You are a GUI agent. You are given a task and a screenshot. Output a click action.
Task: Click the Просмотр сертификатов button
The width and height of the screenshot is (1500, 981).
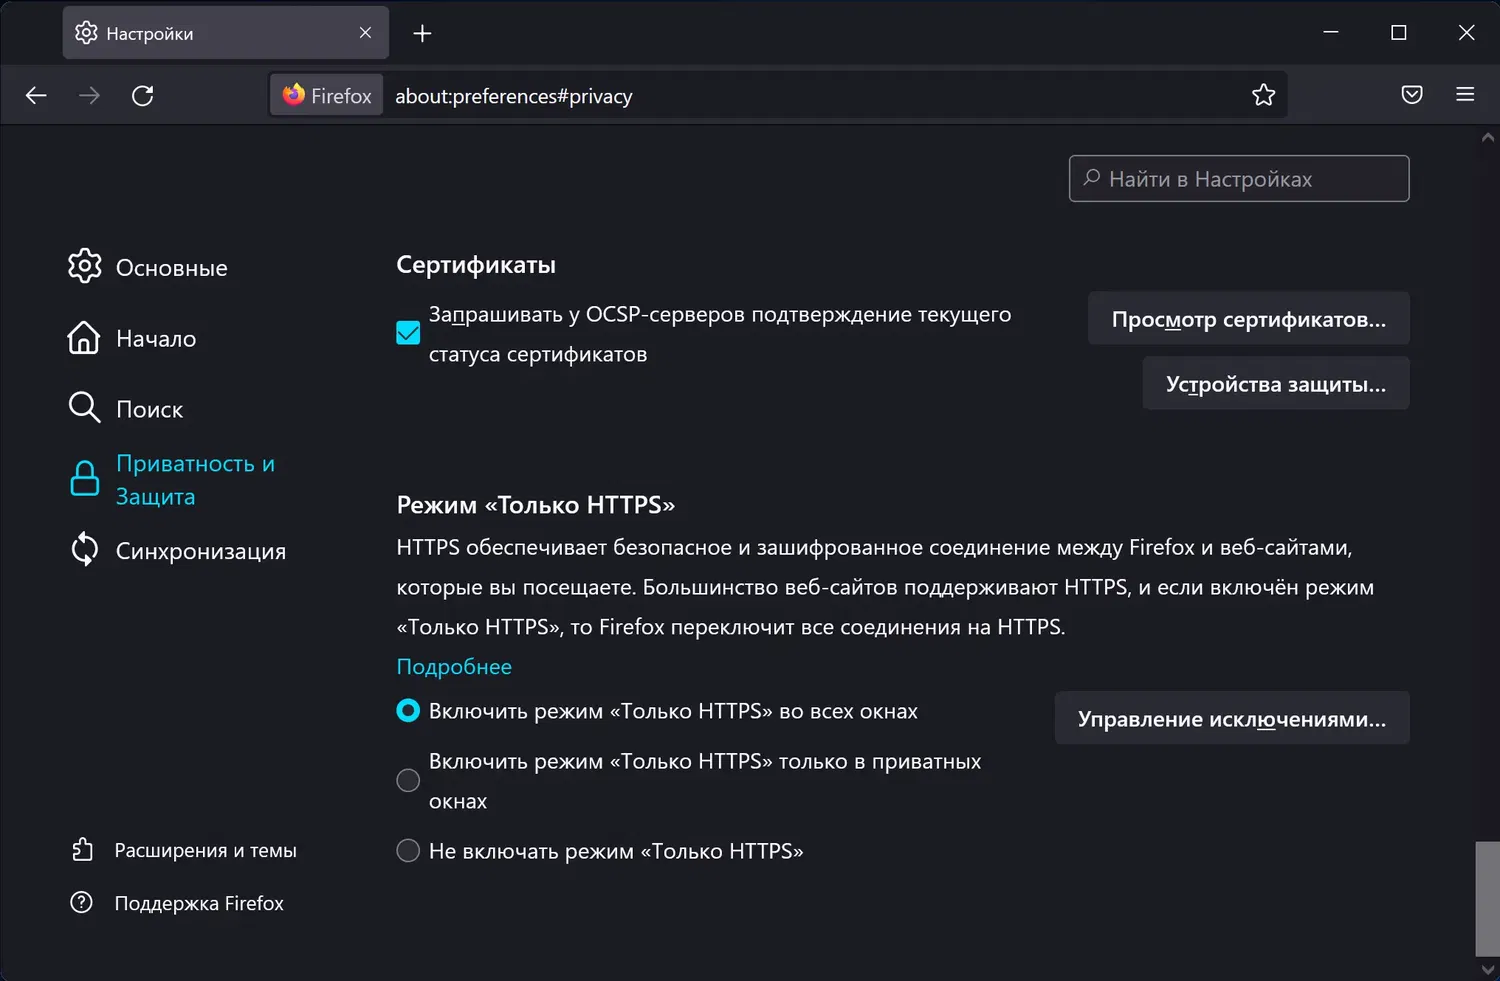1248,319
